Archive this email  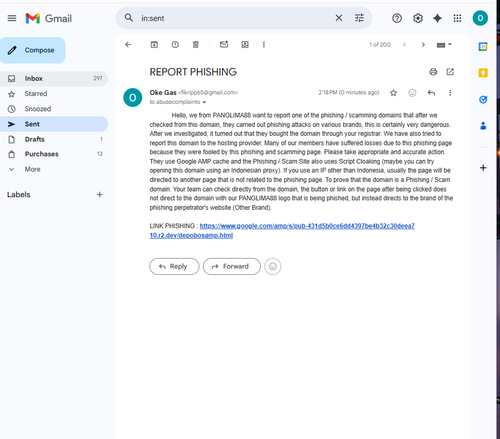(154, 45)
